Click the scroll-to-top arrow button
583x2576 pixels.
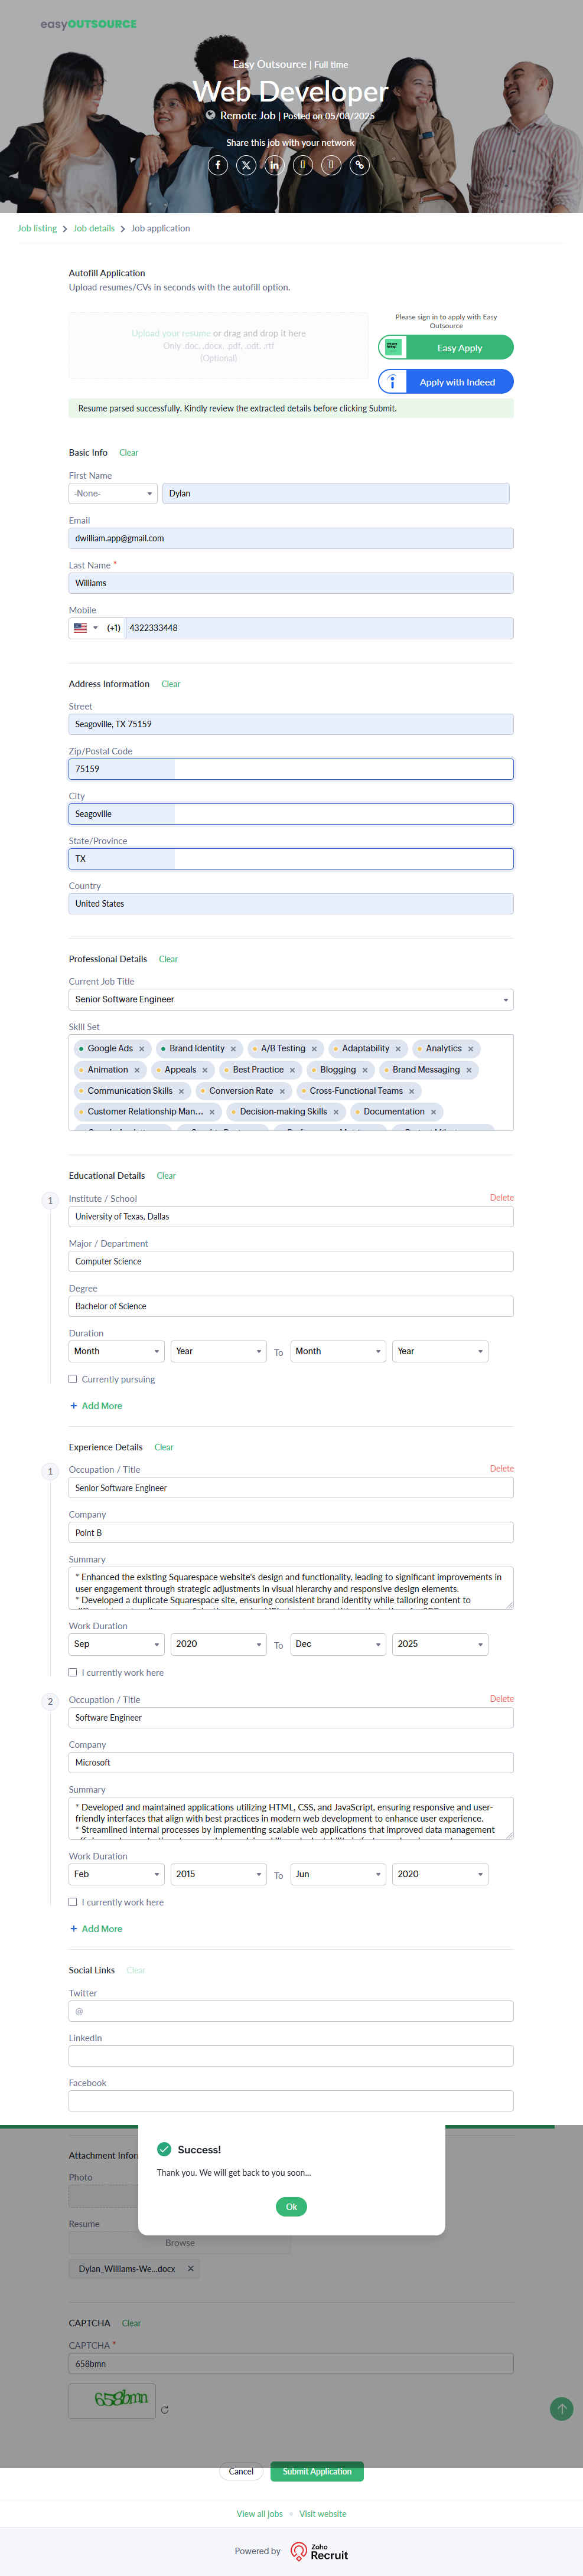point(562,2409)
